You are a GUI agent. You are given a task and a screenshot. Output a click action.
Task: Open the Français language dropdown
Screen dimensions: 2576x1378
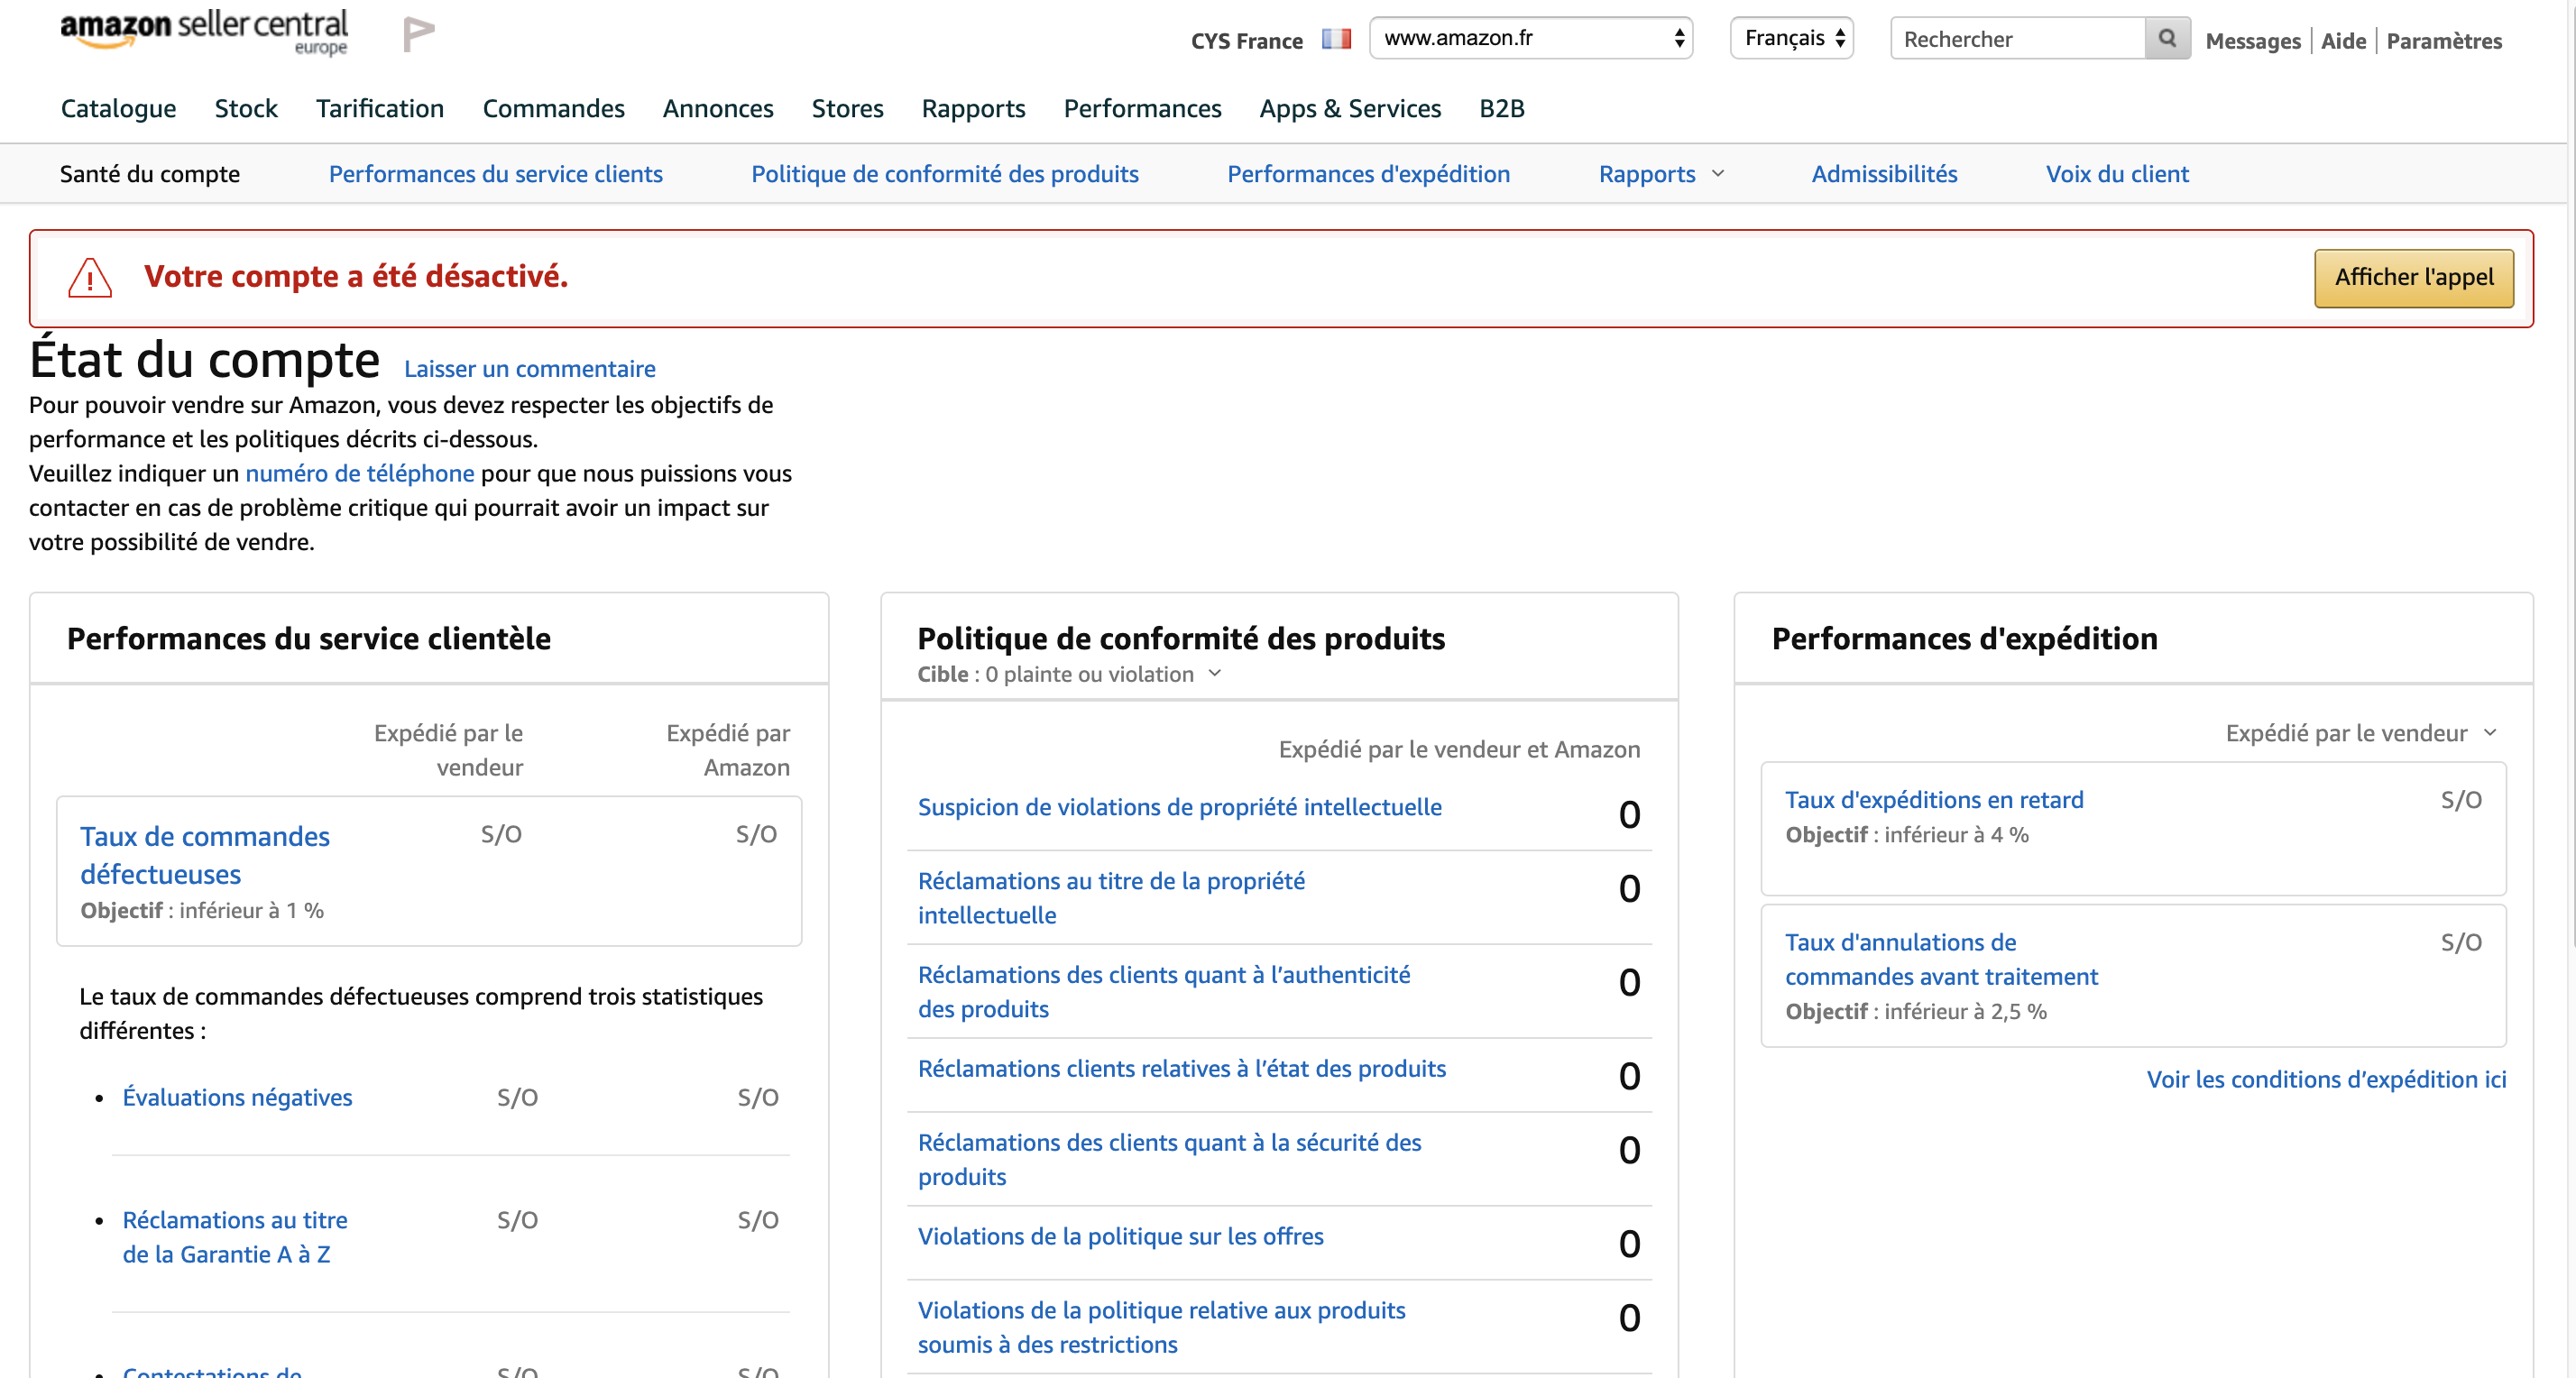(1791, 39)
